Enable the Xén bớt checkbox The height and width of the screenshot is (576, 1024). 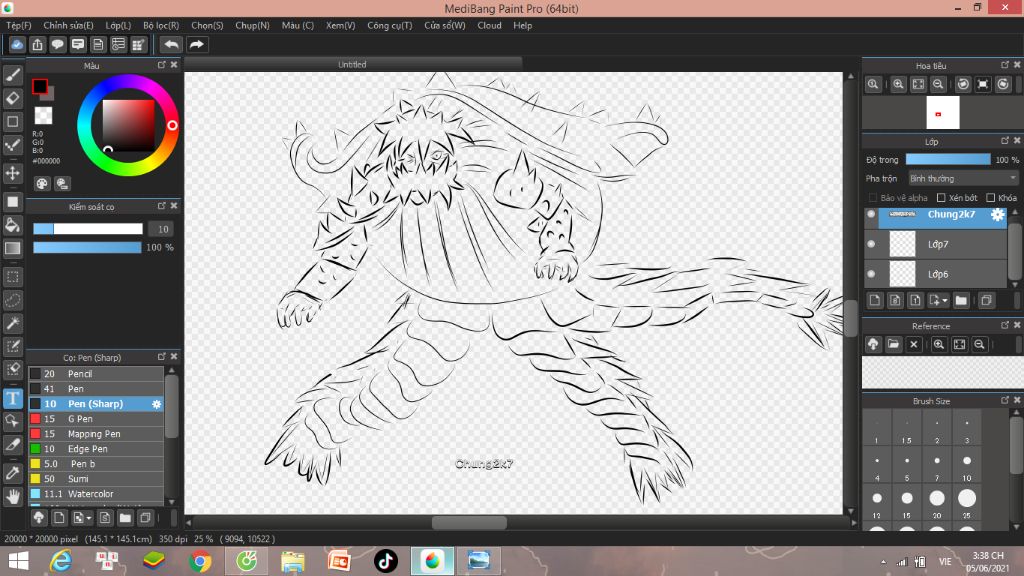[x=941, y=197]
